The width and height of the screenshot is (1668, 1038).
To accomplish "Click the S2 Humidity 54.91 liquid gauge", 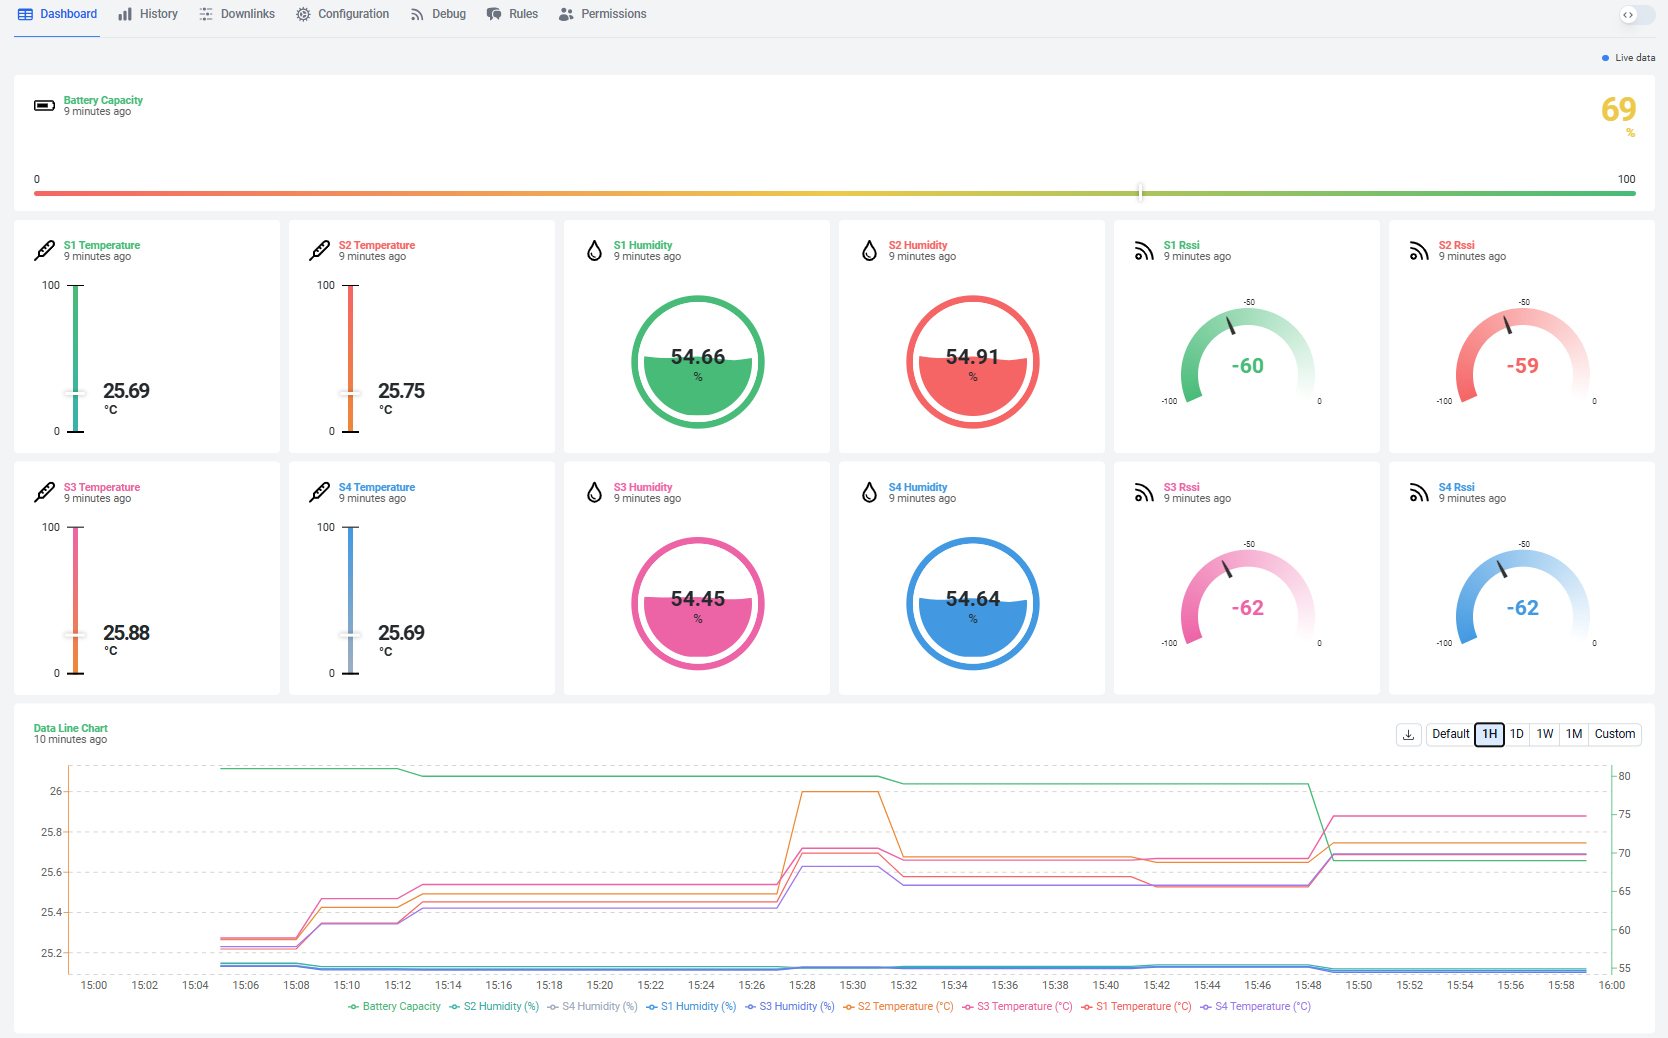I will pyautogui.click(x=973, y=362).
